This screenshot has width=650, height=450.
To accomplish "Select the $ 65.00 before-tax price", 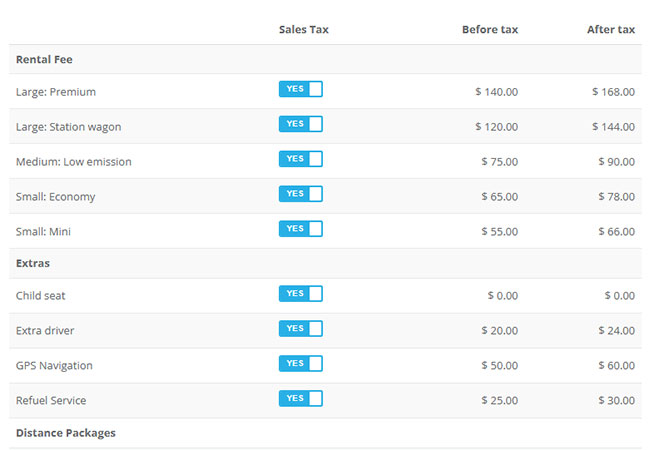I will tap(500, 197).
